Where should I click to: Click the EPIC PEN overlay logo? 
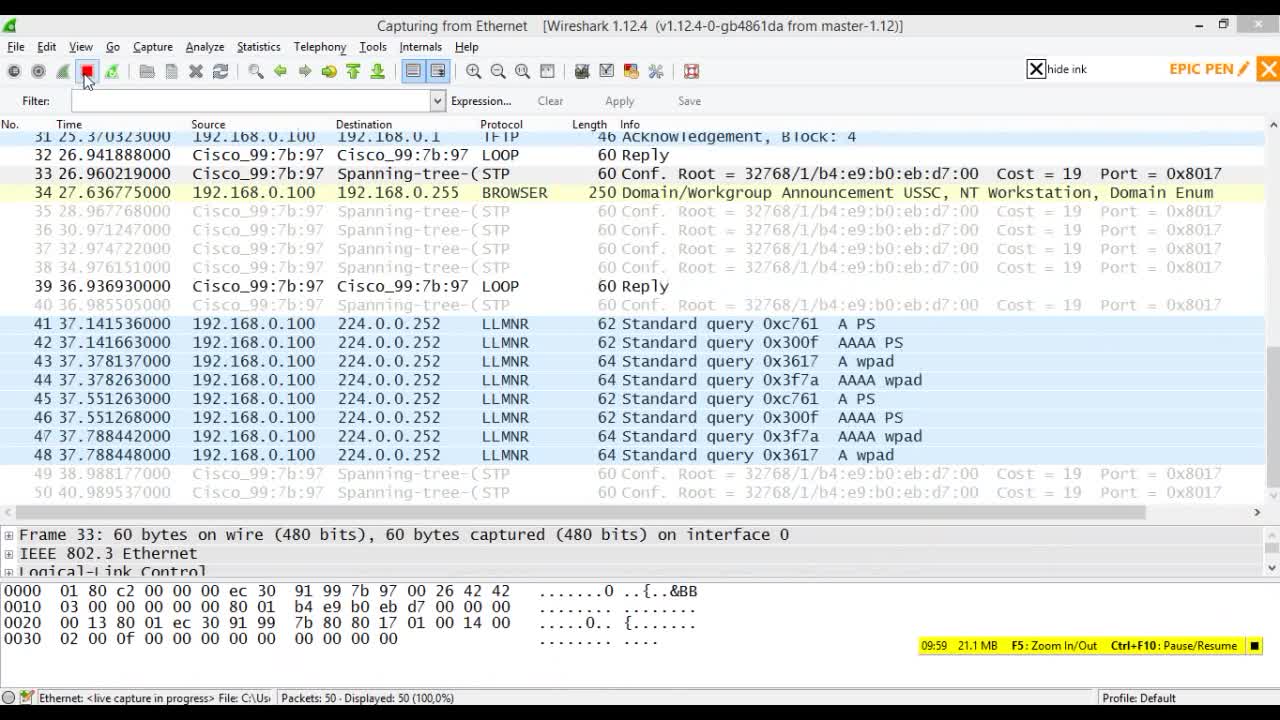pyautogui.click(x=1209, y=69)
